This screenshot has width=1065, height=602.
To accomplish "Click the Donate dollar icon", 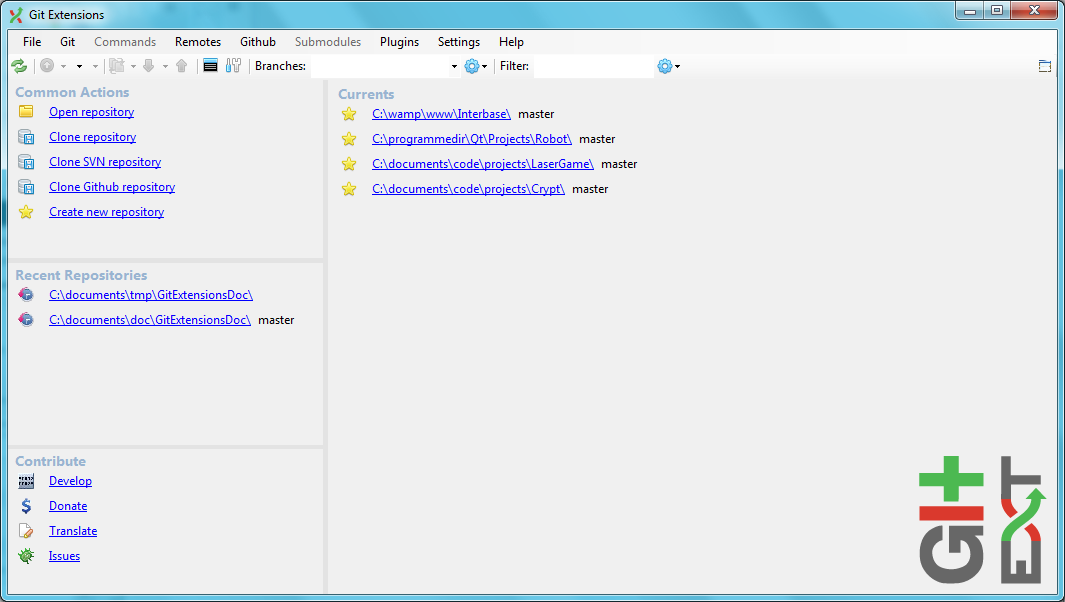I will point(26,506).
